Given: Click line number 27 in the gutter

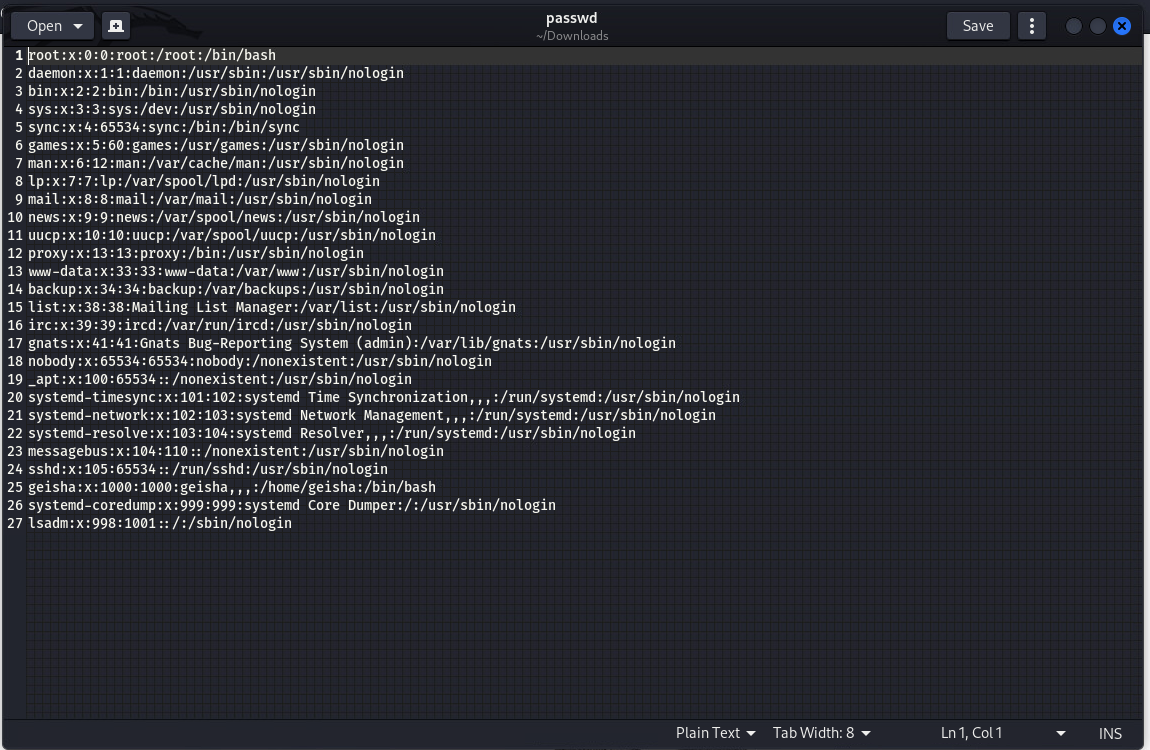Looking at the screenshot, I should [x=15, y=523].
